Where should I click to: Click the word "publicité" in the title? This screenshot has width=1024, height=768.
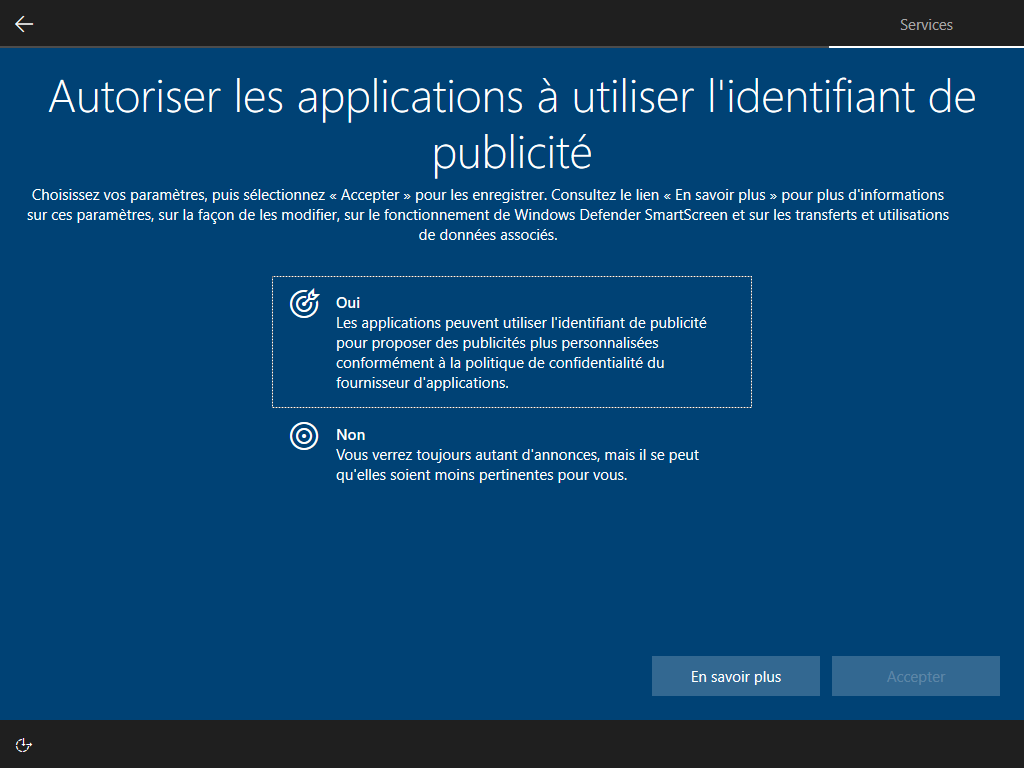(512, 154)
